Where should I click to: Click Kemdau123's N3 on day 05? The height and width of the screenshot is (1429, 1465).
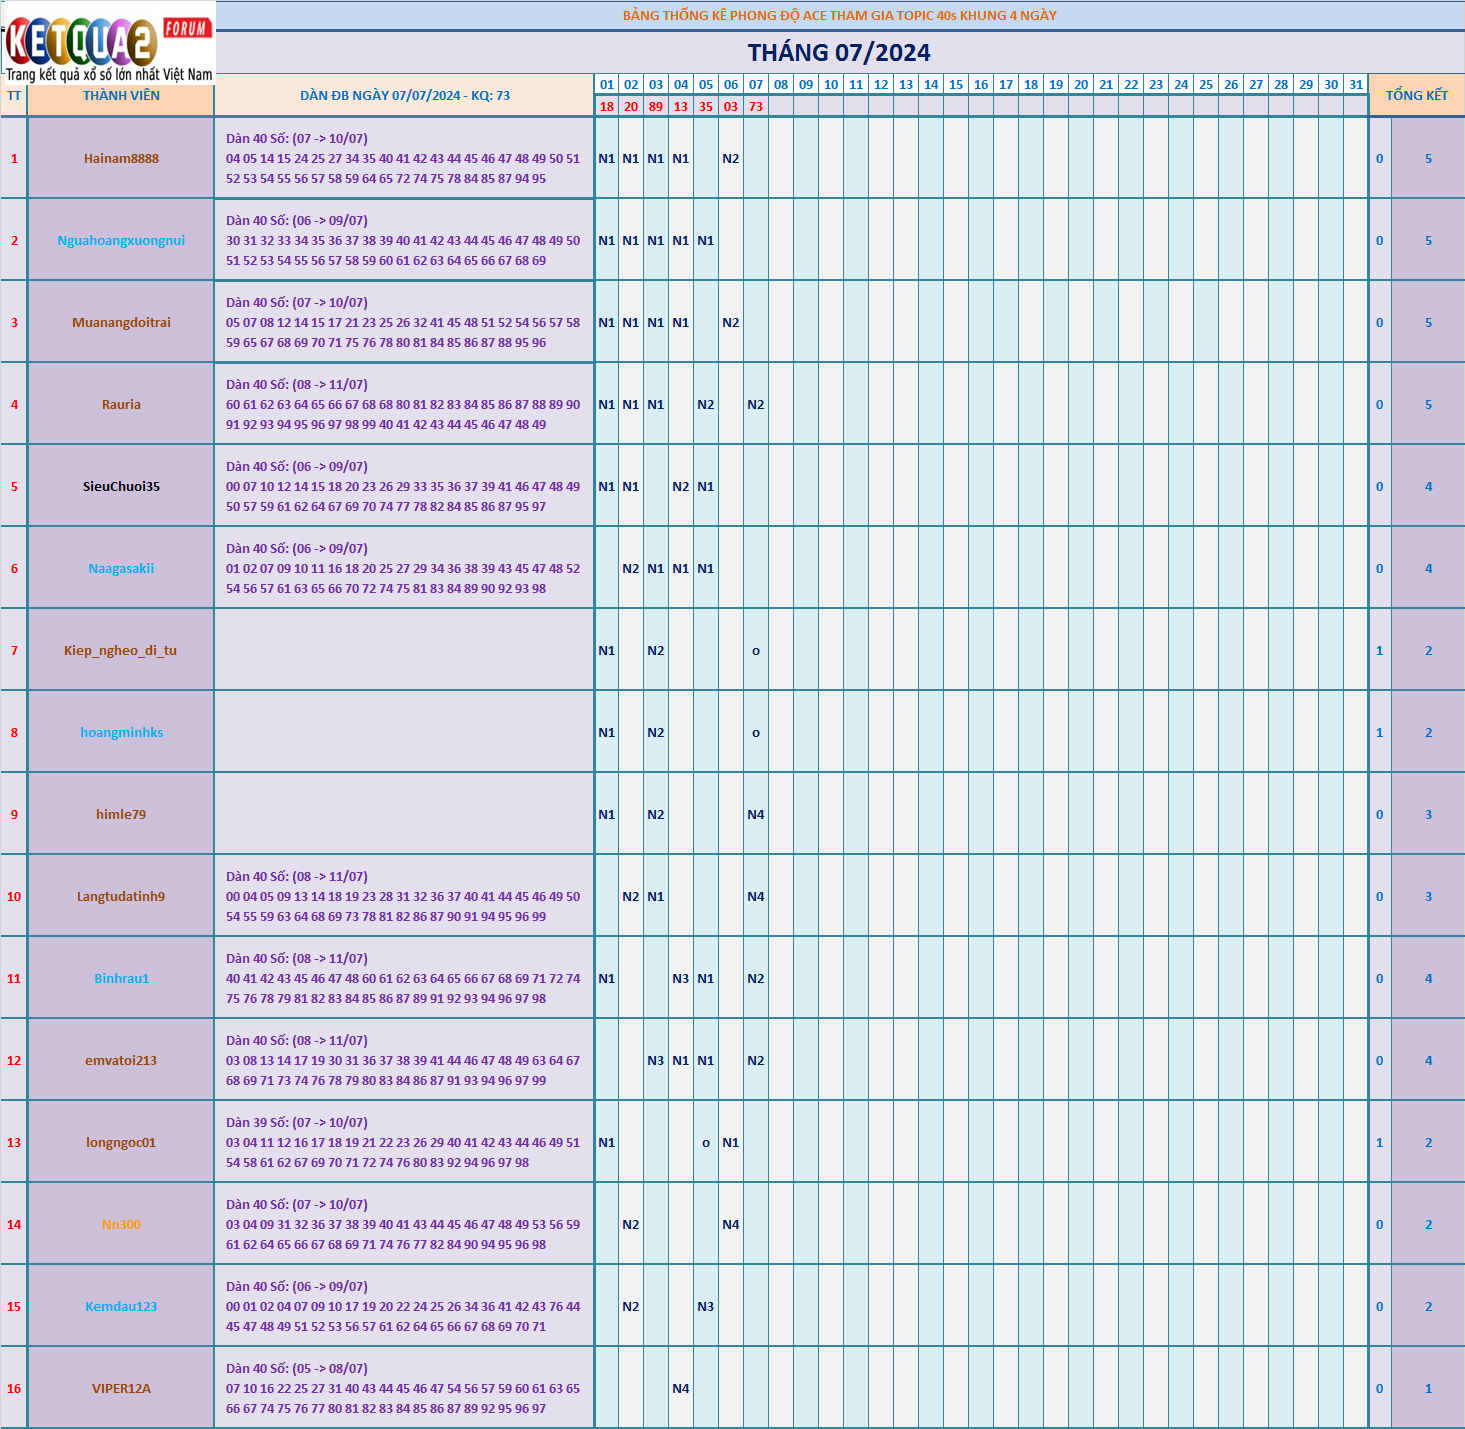pos(706,1306)
